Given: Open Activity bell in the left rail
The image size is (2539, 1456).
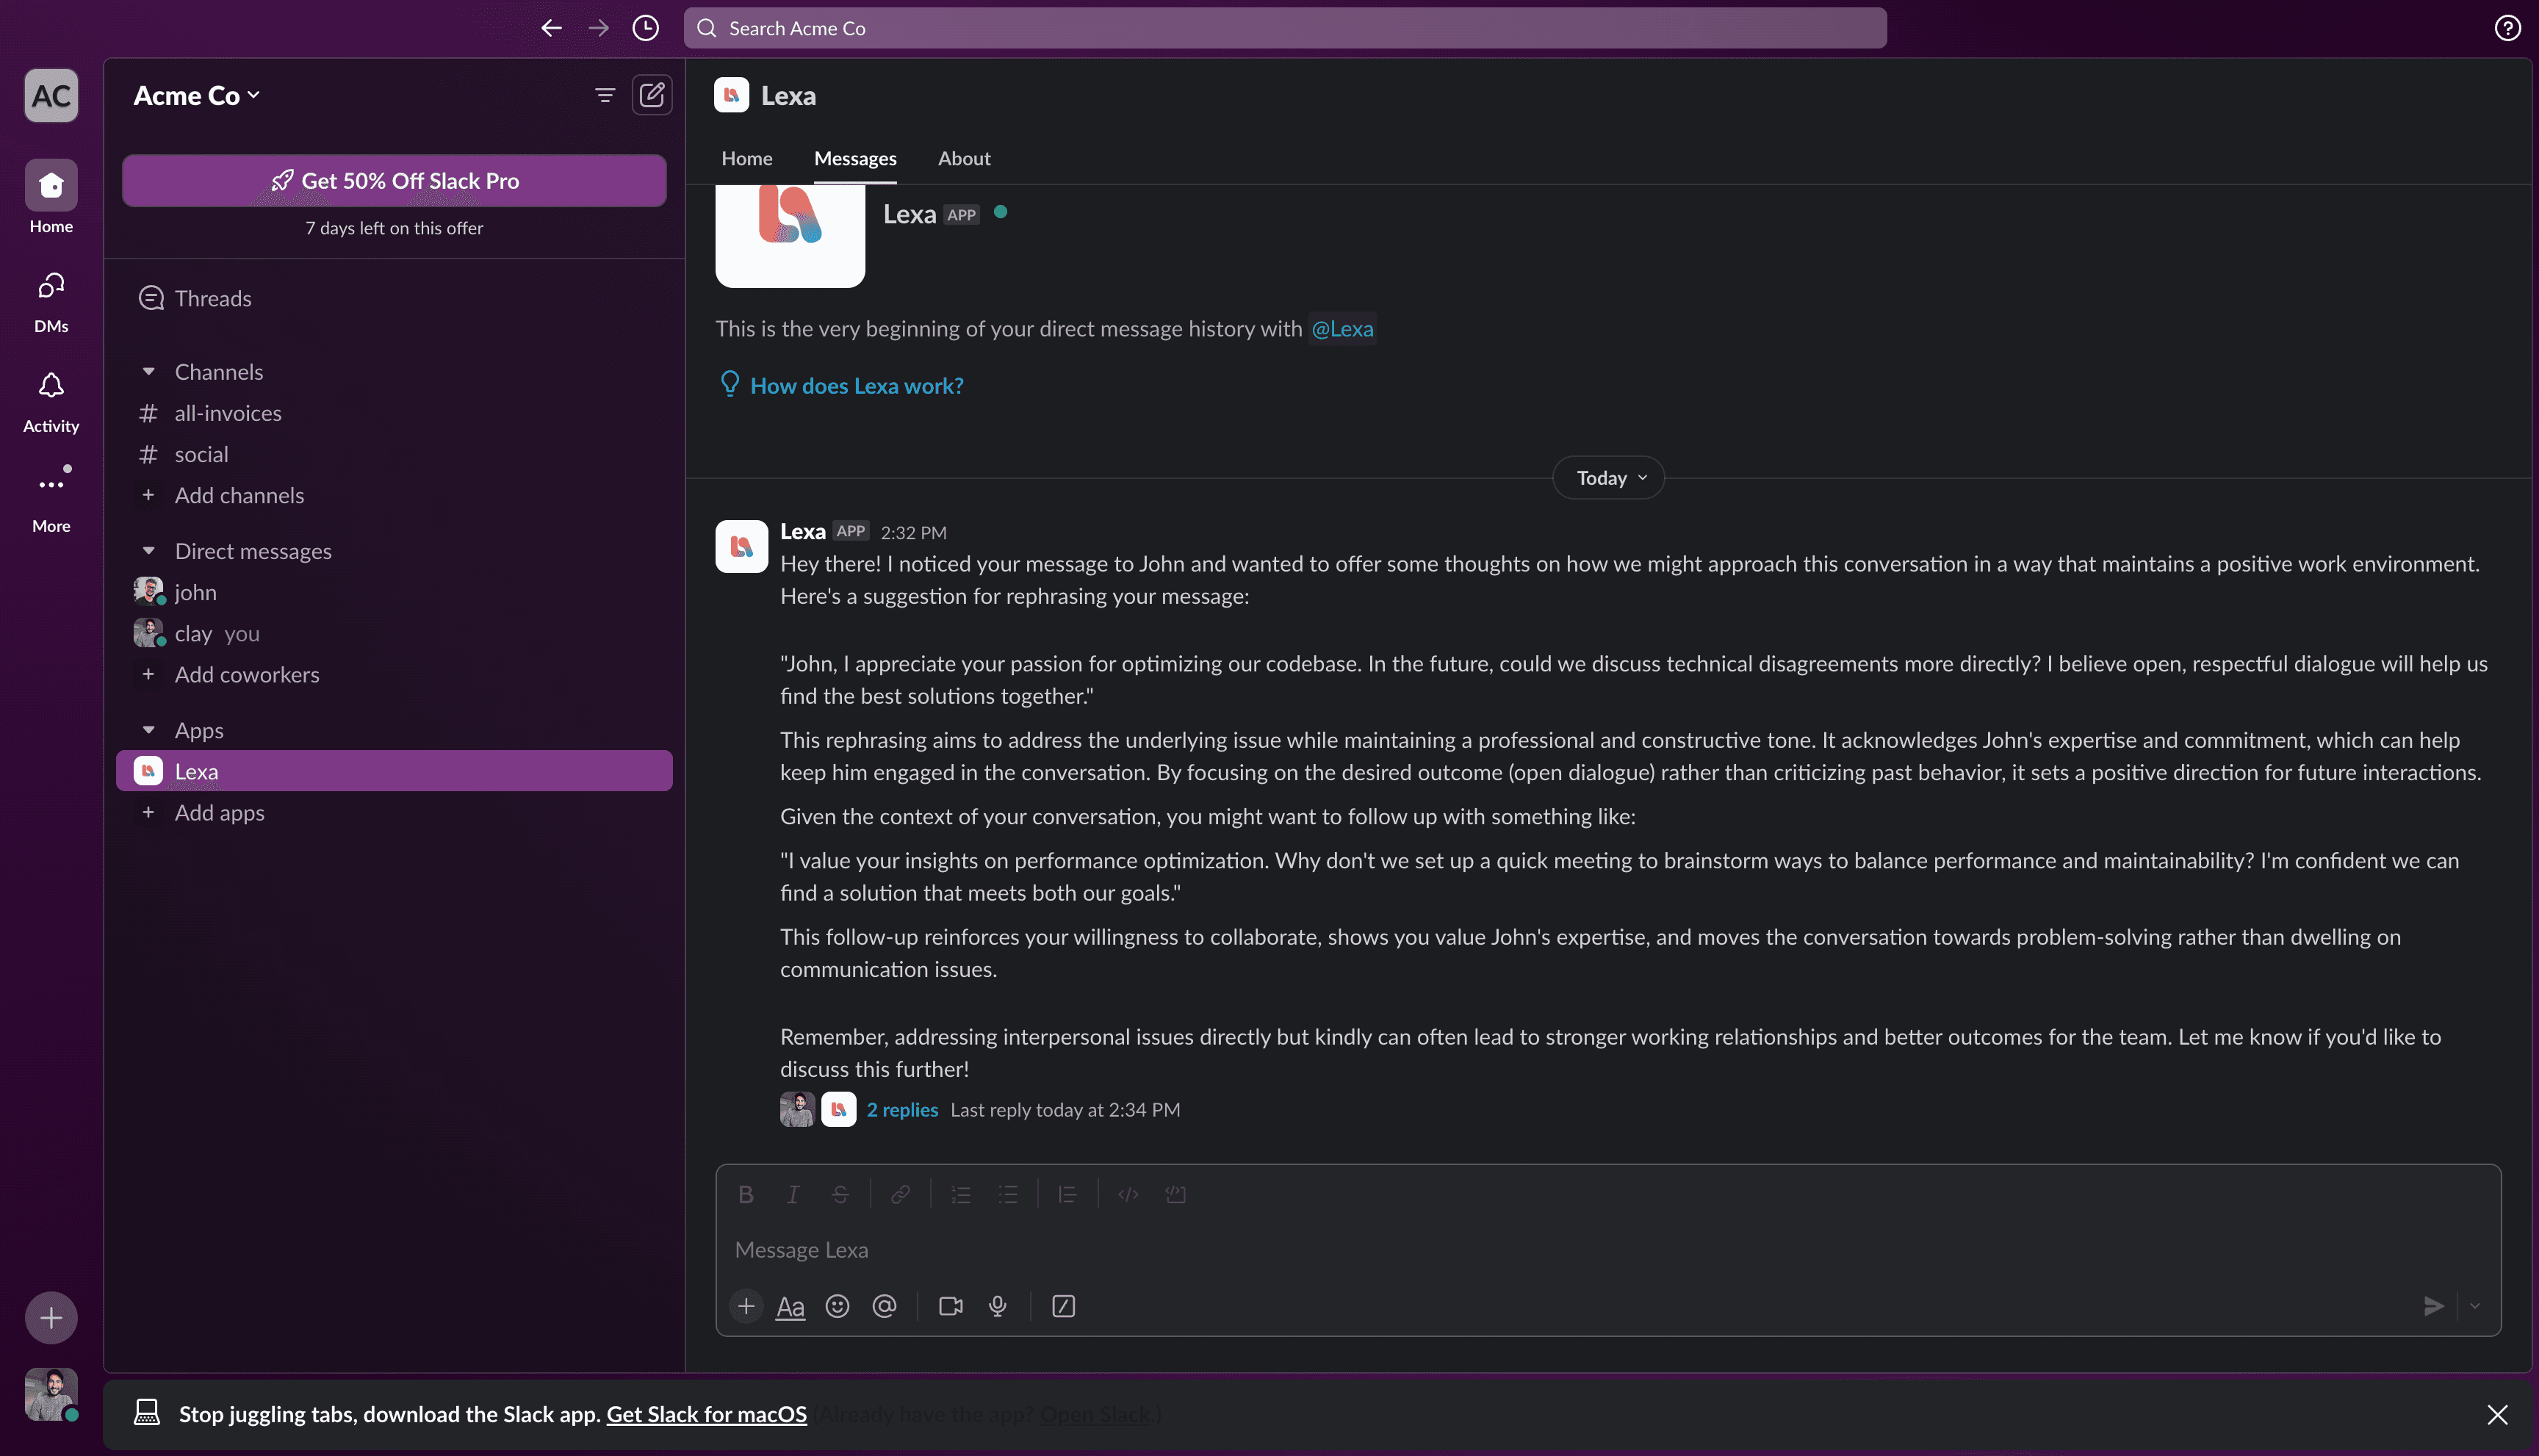Looking at the screenshot, I should point(51,402).
